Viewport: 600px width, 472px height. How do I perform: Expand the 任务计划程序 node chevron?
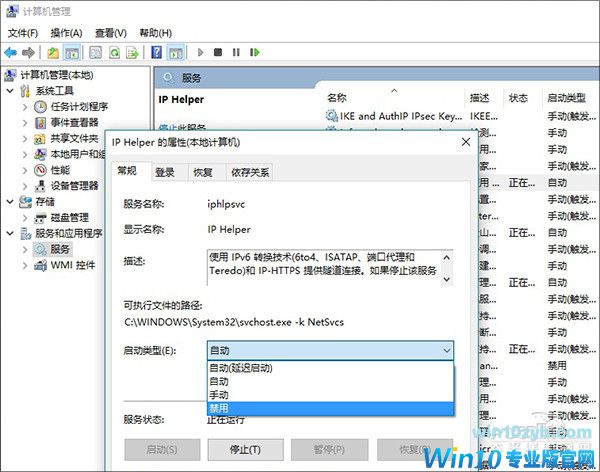[25, 106]
